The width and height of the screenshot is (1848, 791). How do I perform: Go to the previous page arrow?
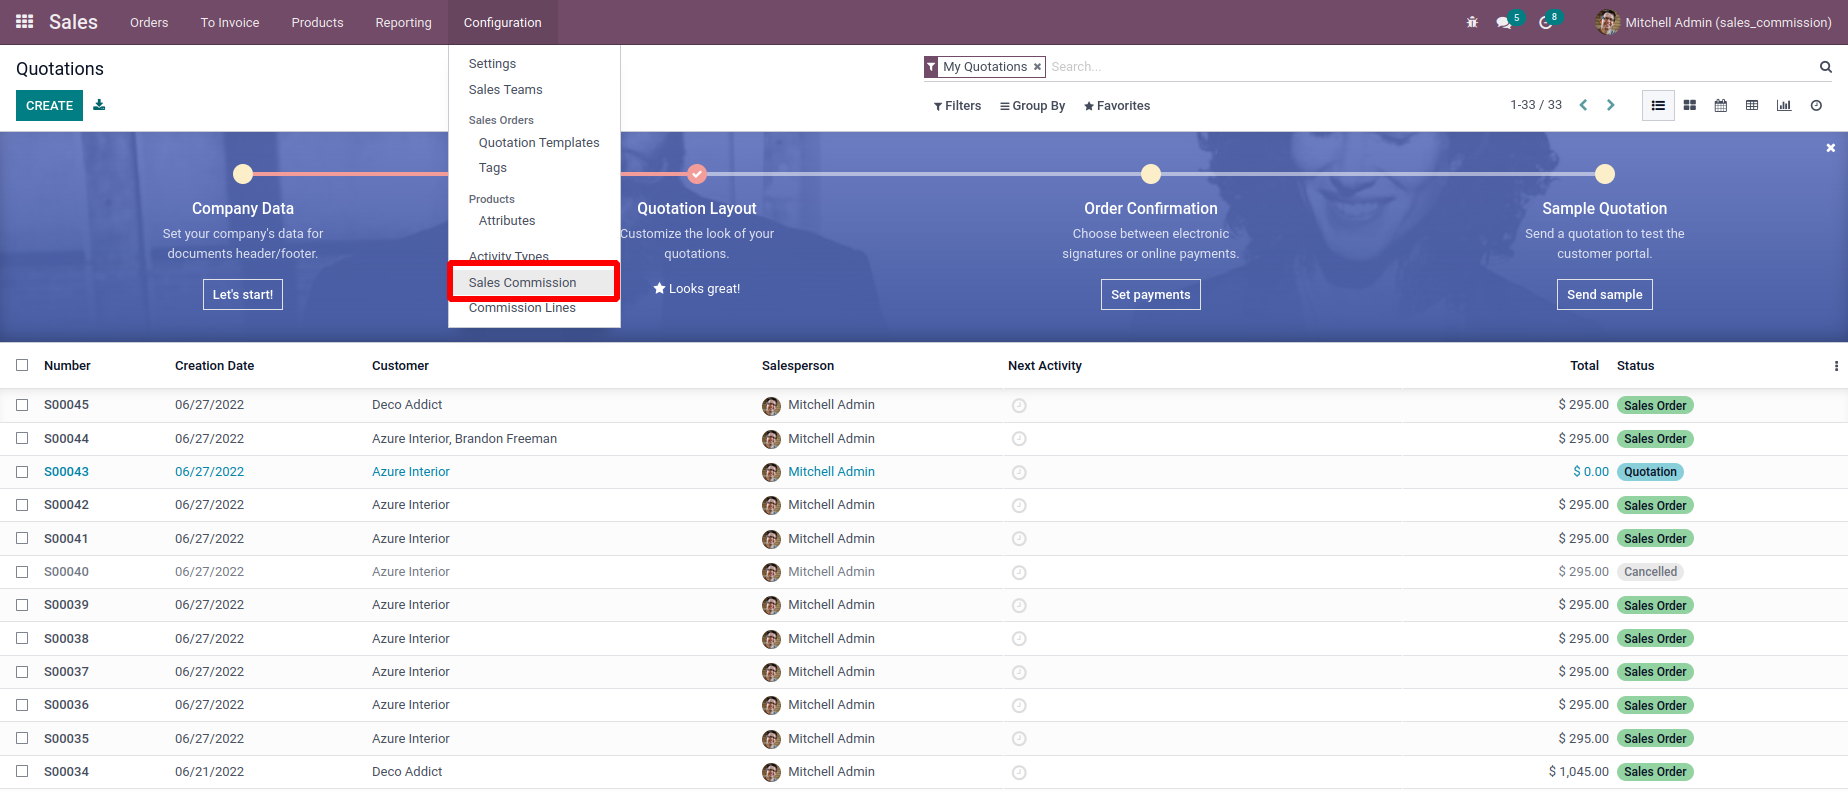1583,105
